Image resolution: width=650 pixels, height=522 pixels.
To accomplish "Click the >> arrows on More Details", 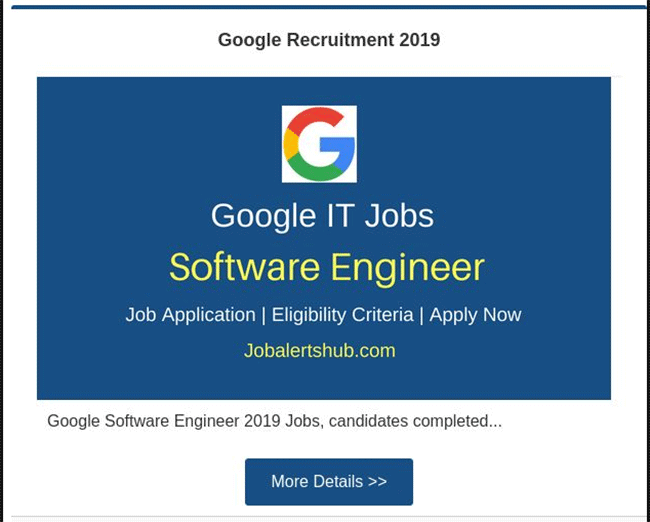I will tap(377, 482).
